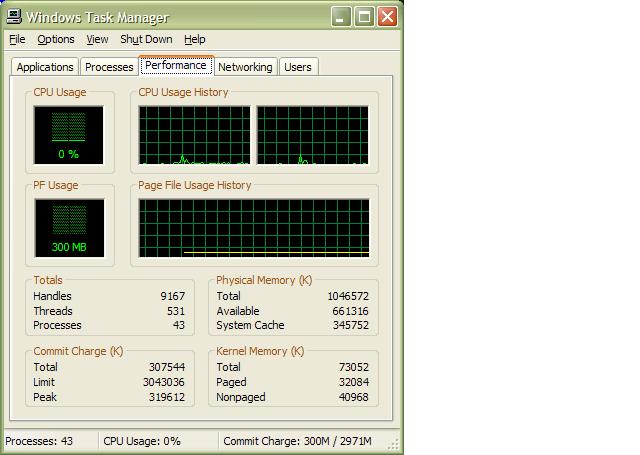Open the Help menu
The height and width of the screenshot is (455, 640).
(x=195, y=39)
